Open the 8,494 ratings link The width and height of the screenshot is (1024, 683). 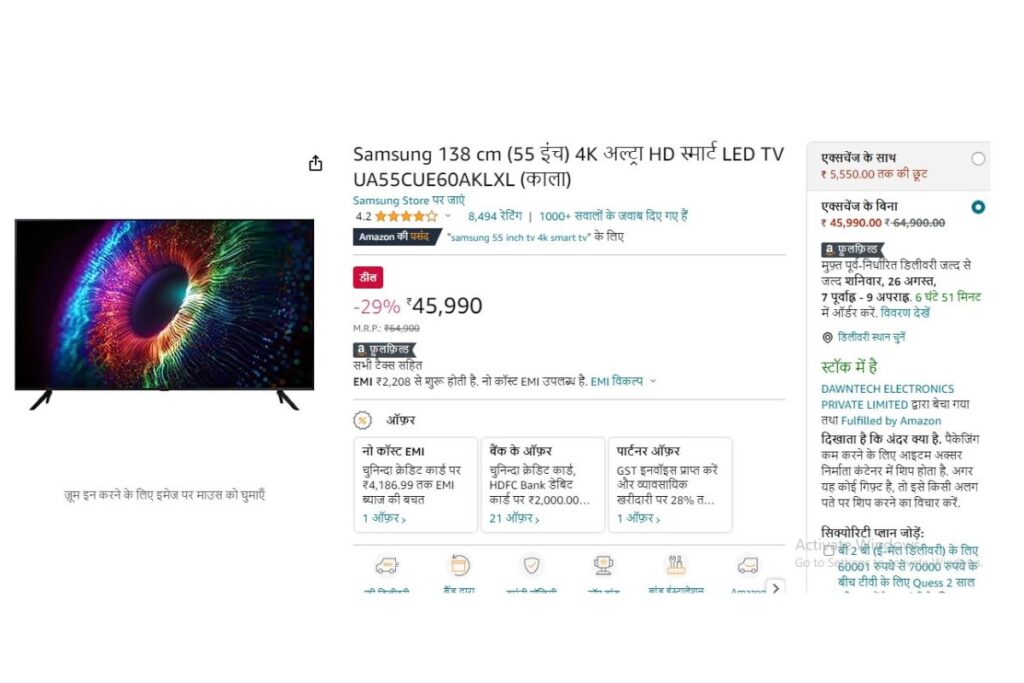(495, 216)
